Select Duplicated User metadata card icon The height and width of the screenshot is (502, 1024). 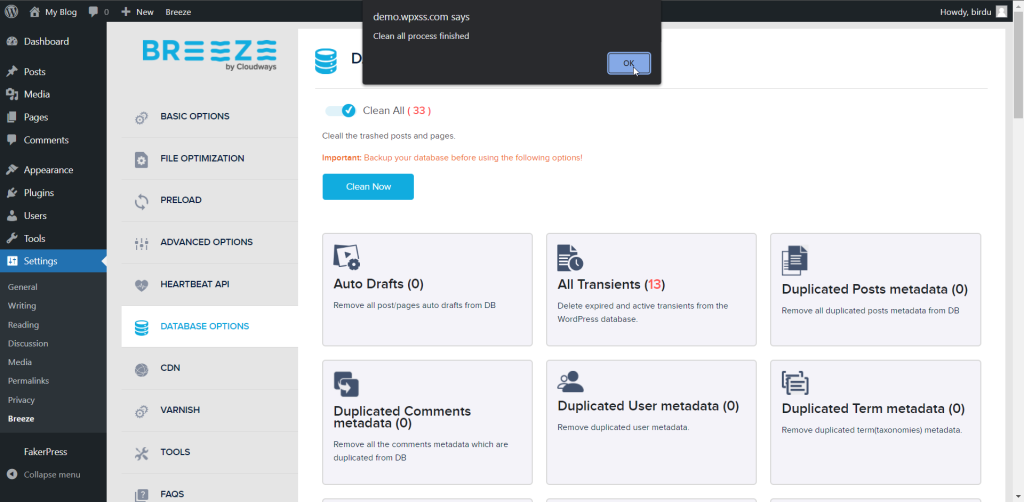[570, 381]
